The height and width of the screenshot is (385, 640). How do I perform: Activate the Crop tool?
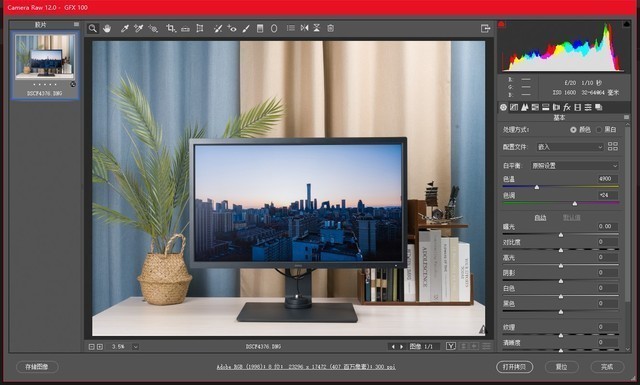pos(171,28)
